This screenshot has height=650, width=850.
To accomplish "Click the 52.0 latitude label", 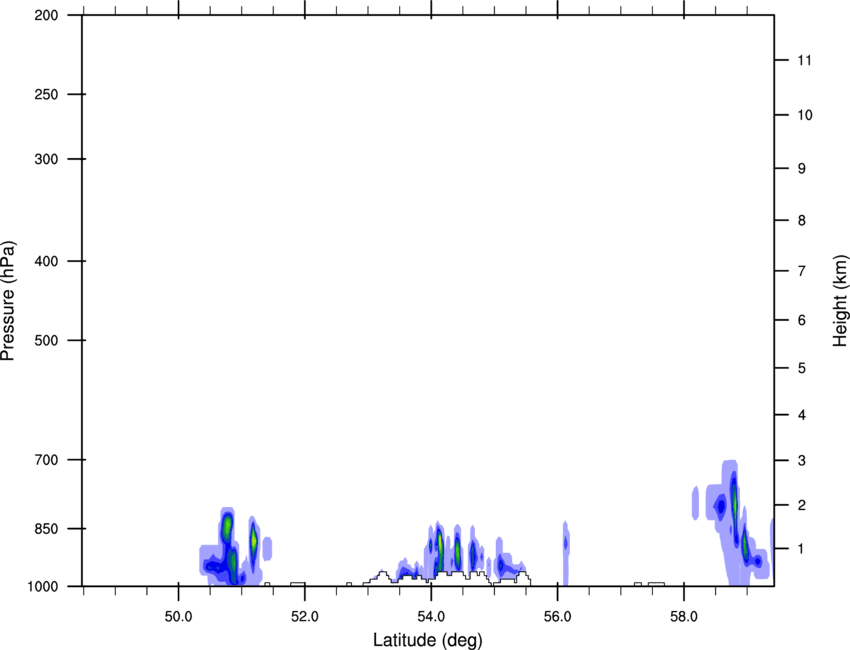I will (305, 616).
